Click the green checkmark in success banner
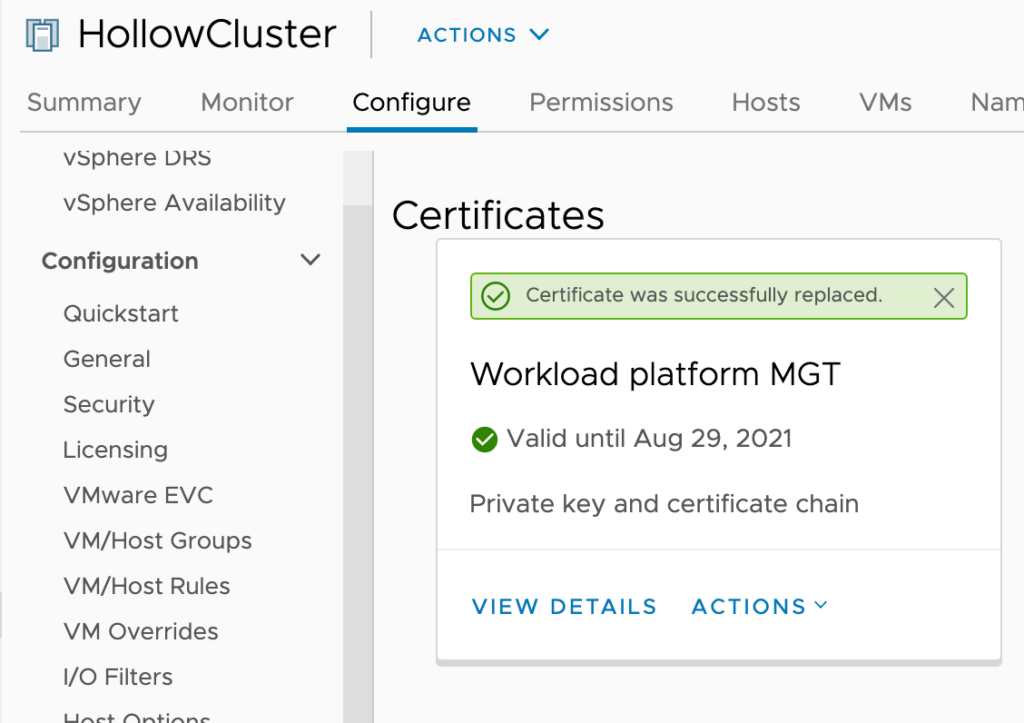This screenshot has width=1024, height=723. [495, 296]
